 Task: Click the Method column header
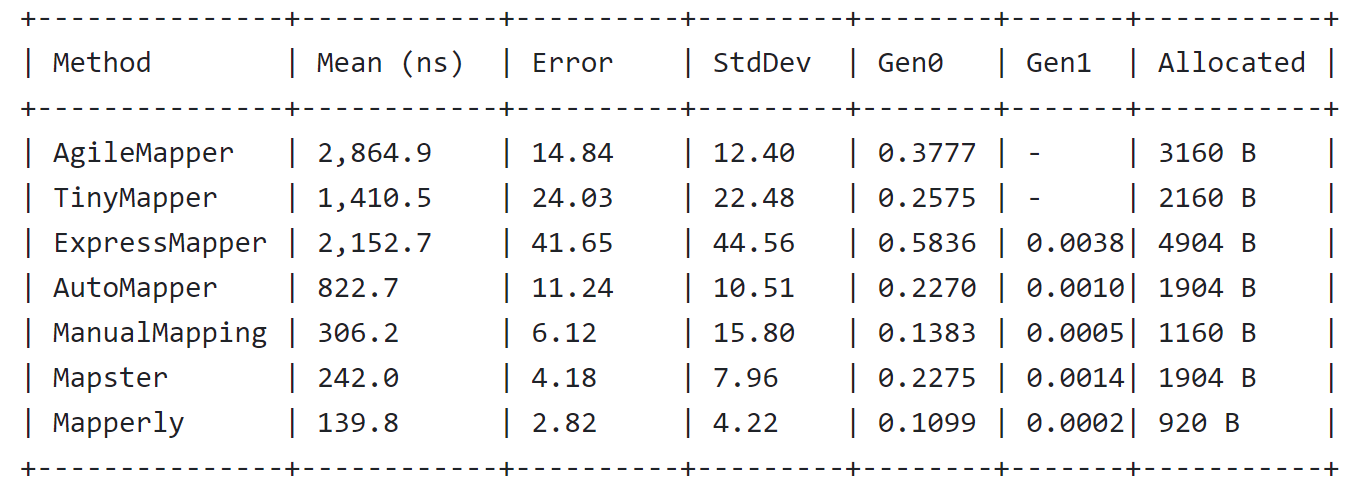tap(102, 63)
